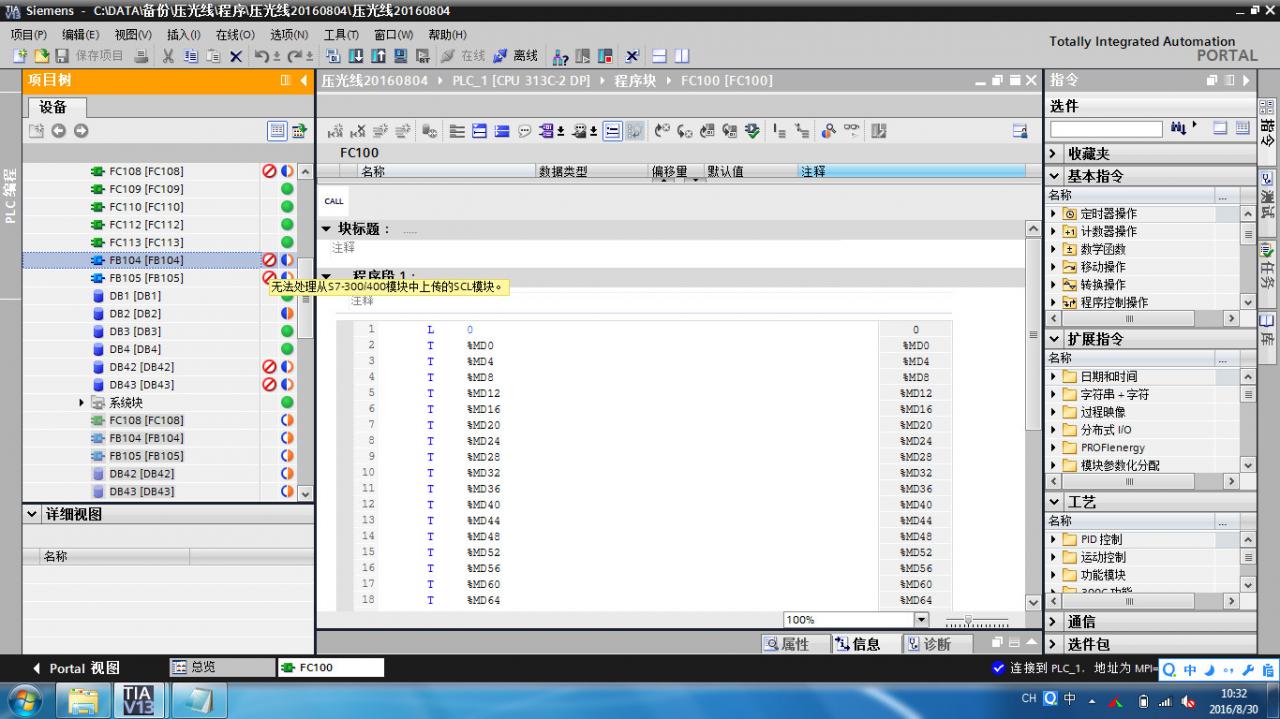
Task: Expand the 计数器操作 instruction folder
Action: coord(1054,232)
